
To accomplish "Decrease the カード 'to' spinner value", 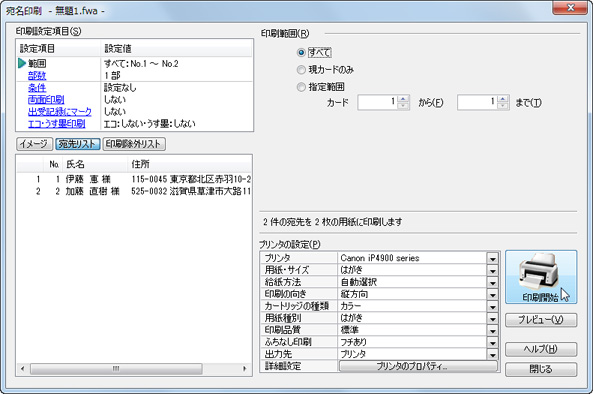I will 503,106.
